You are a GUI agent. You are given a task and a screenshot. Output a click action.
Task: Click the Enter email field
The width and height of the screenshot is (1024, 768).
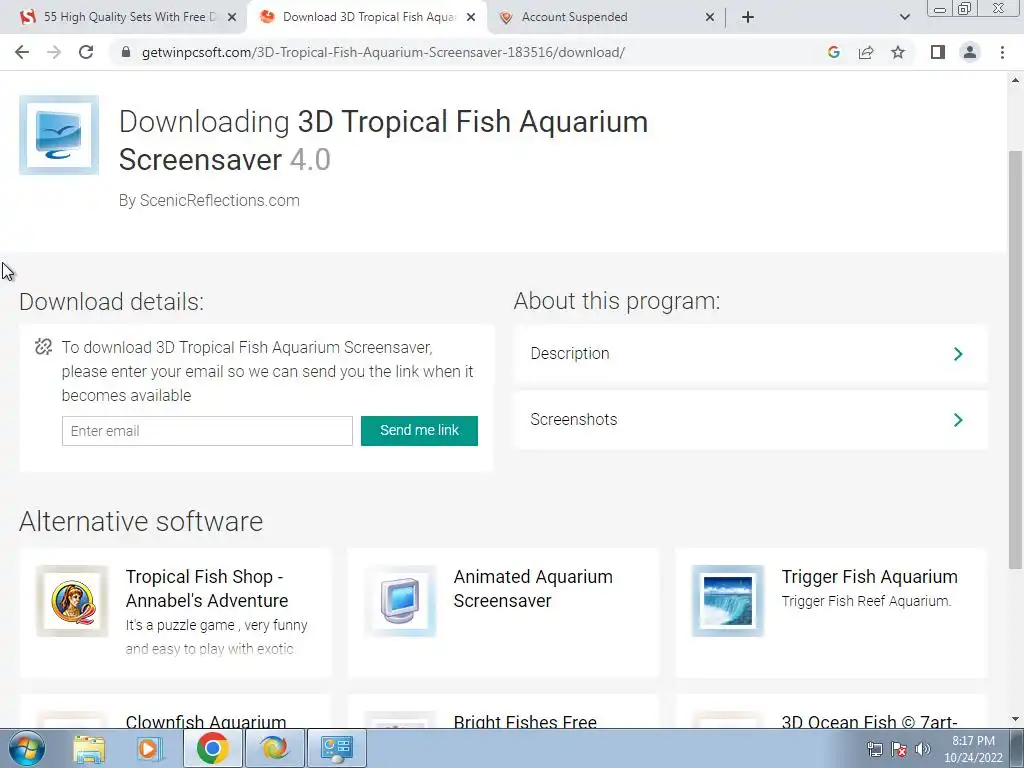[x=207, y=431]
